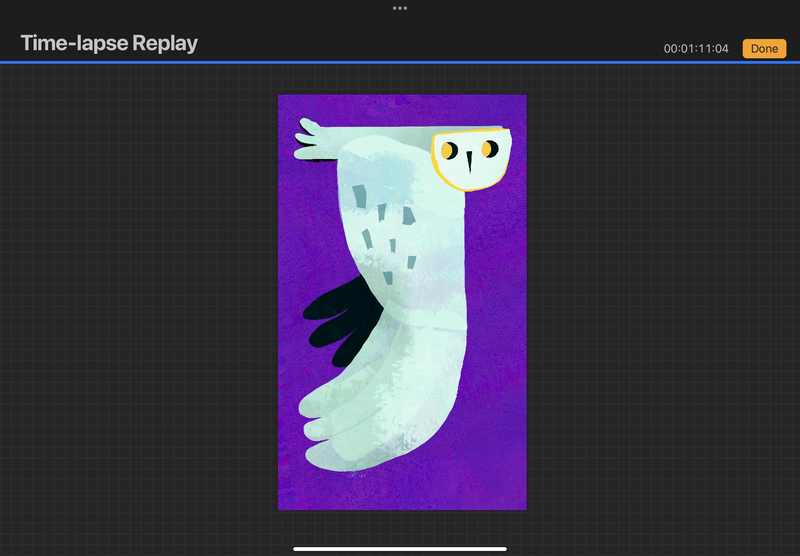Viewport: 800px width, 556px height.
Task: Click the dark grid area left of the canvas
Action: 140,300
